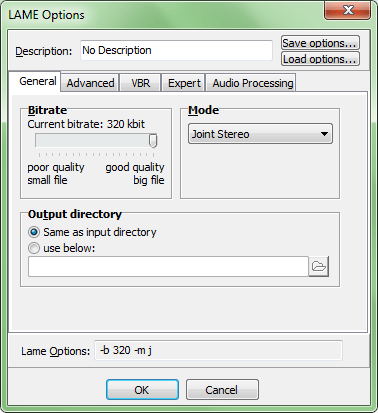378x413 pixels.
Task: Select the 'use below' radio button
Action: click(34, 248)
